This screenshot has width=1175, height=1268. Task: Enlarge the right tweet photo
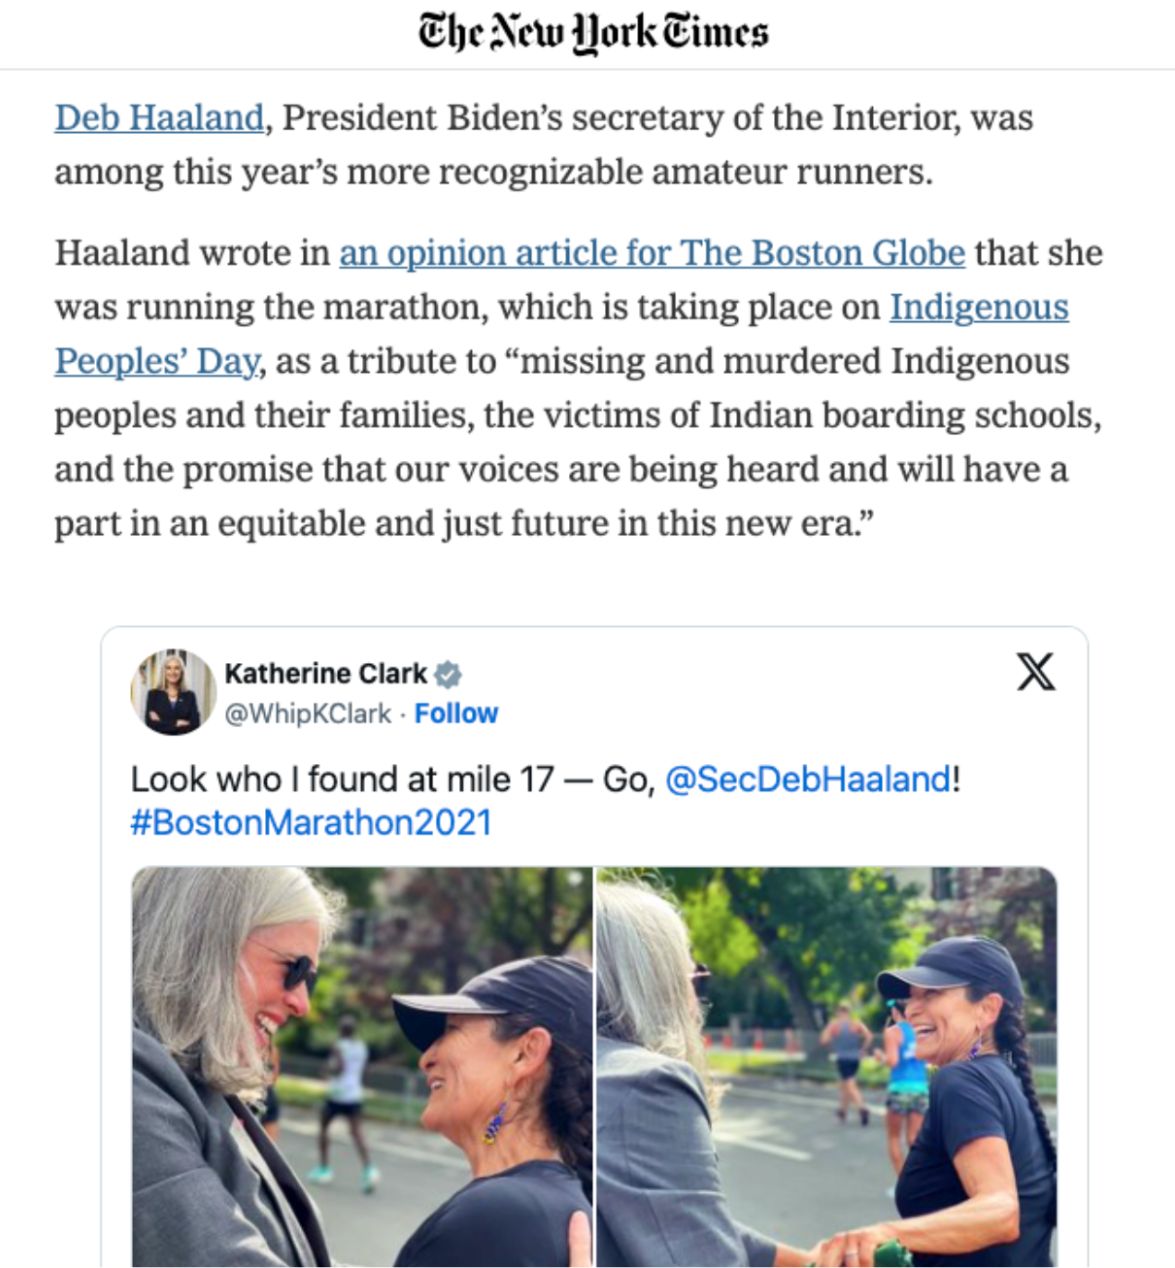[x=826, y=1066]
